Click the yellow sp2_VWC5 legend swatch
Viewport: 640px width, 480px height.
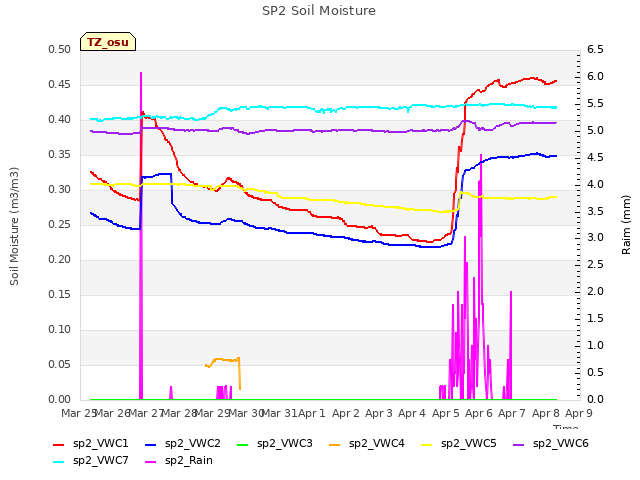tap(427, 444)
